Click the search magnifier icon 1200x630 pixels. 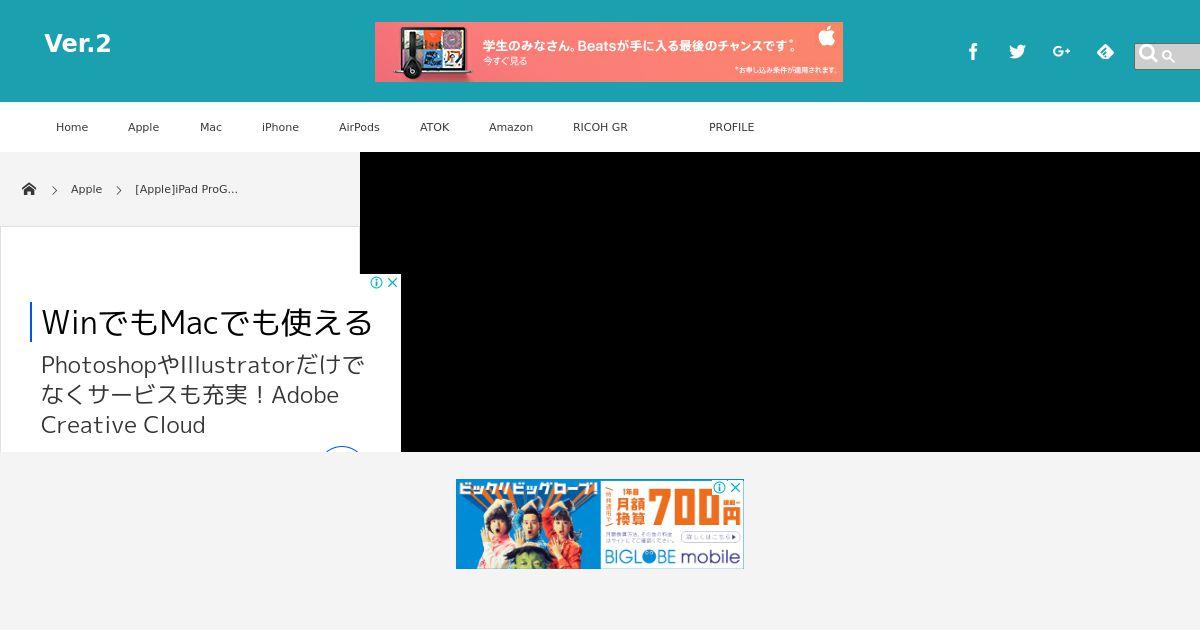click(1148, 54)
